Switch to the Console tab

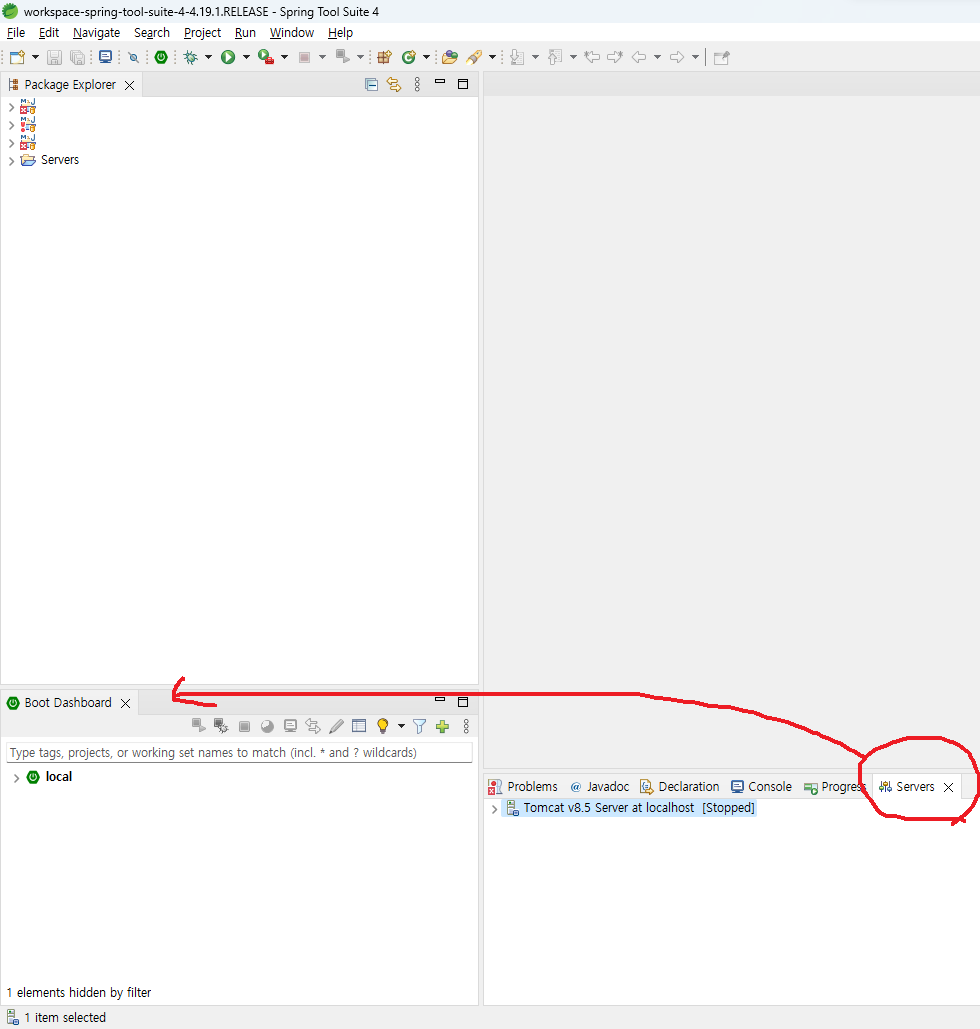click(x=761, y=786)
